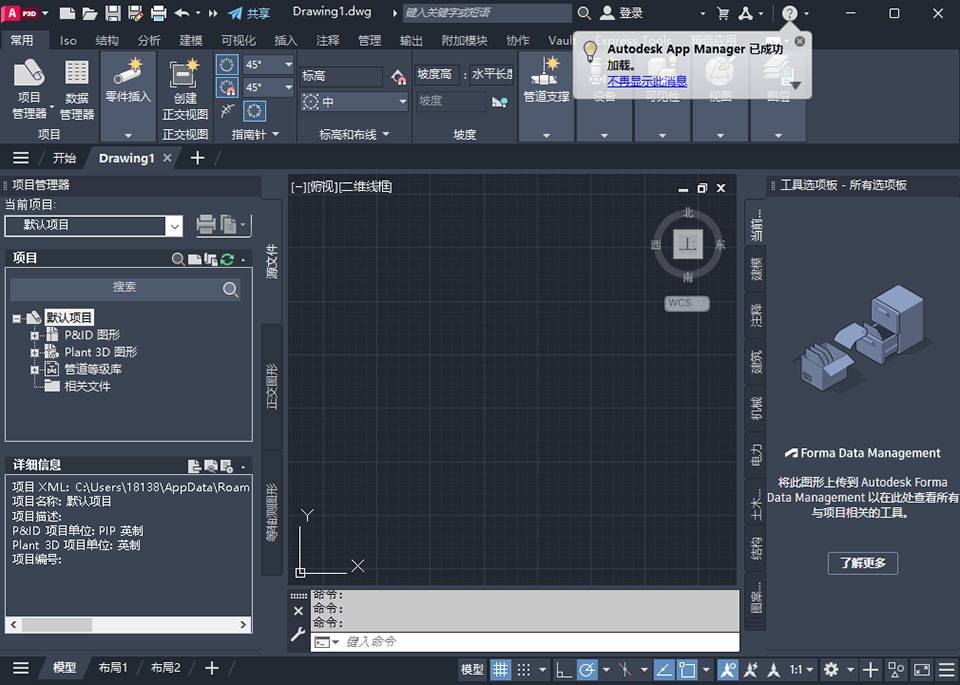Expand the 指南针 panel arrow
This screenshot has height=685, width=960.
coord(276,134)
